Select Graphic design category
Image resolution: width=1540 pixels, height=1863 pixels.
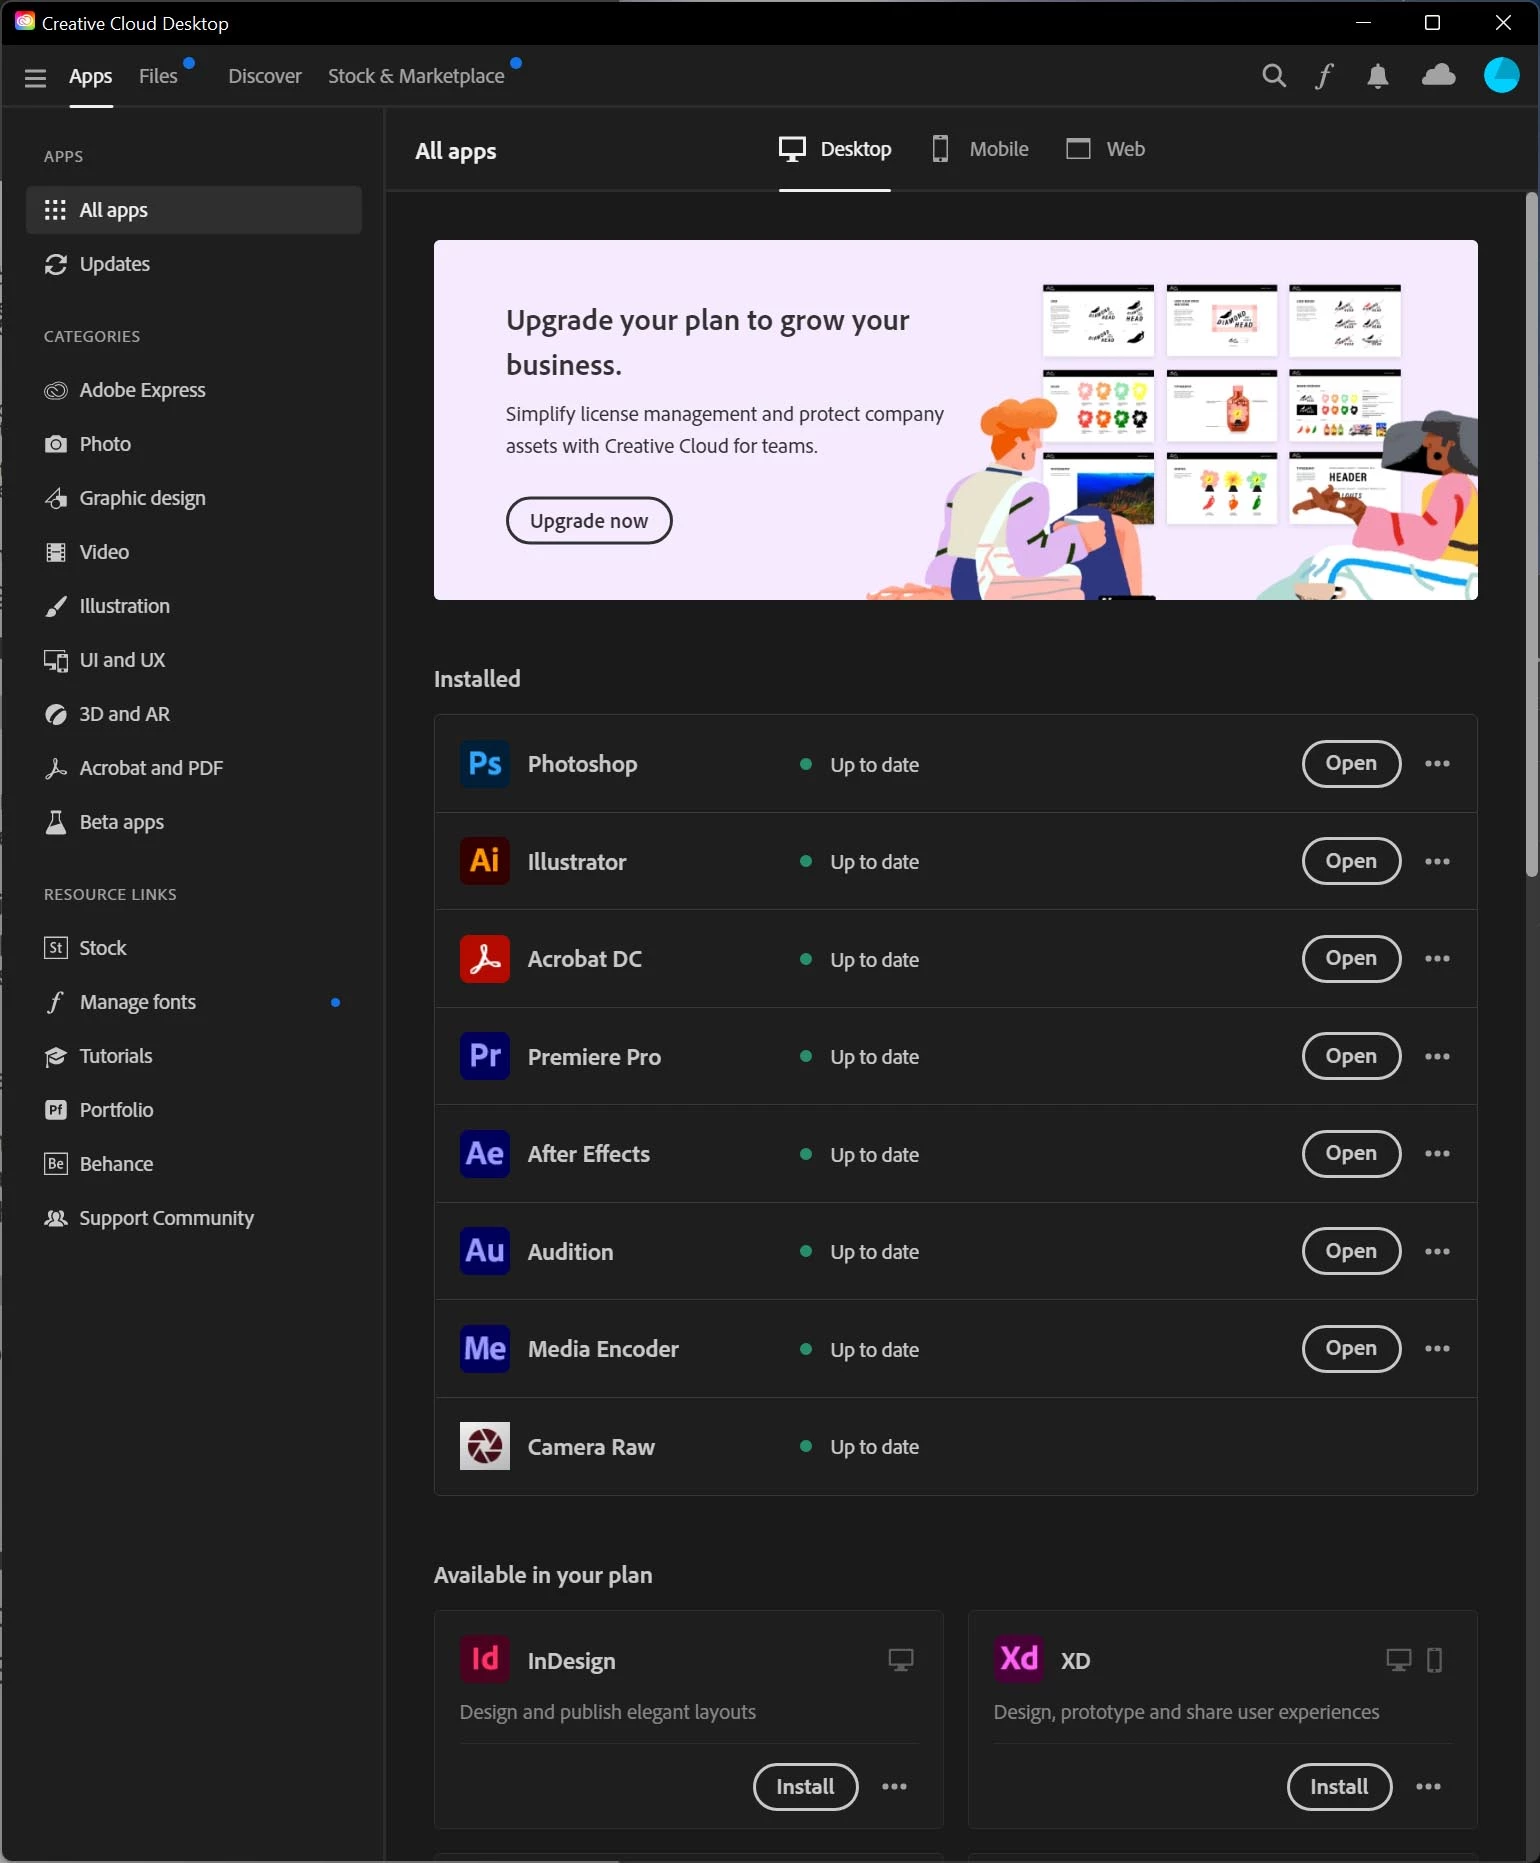point(194,498)
